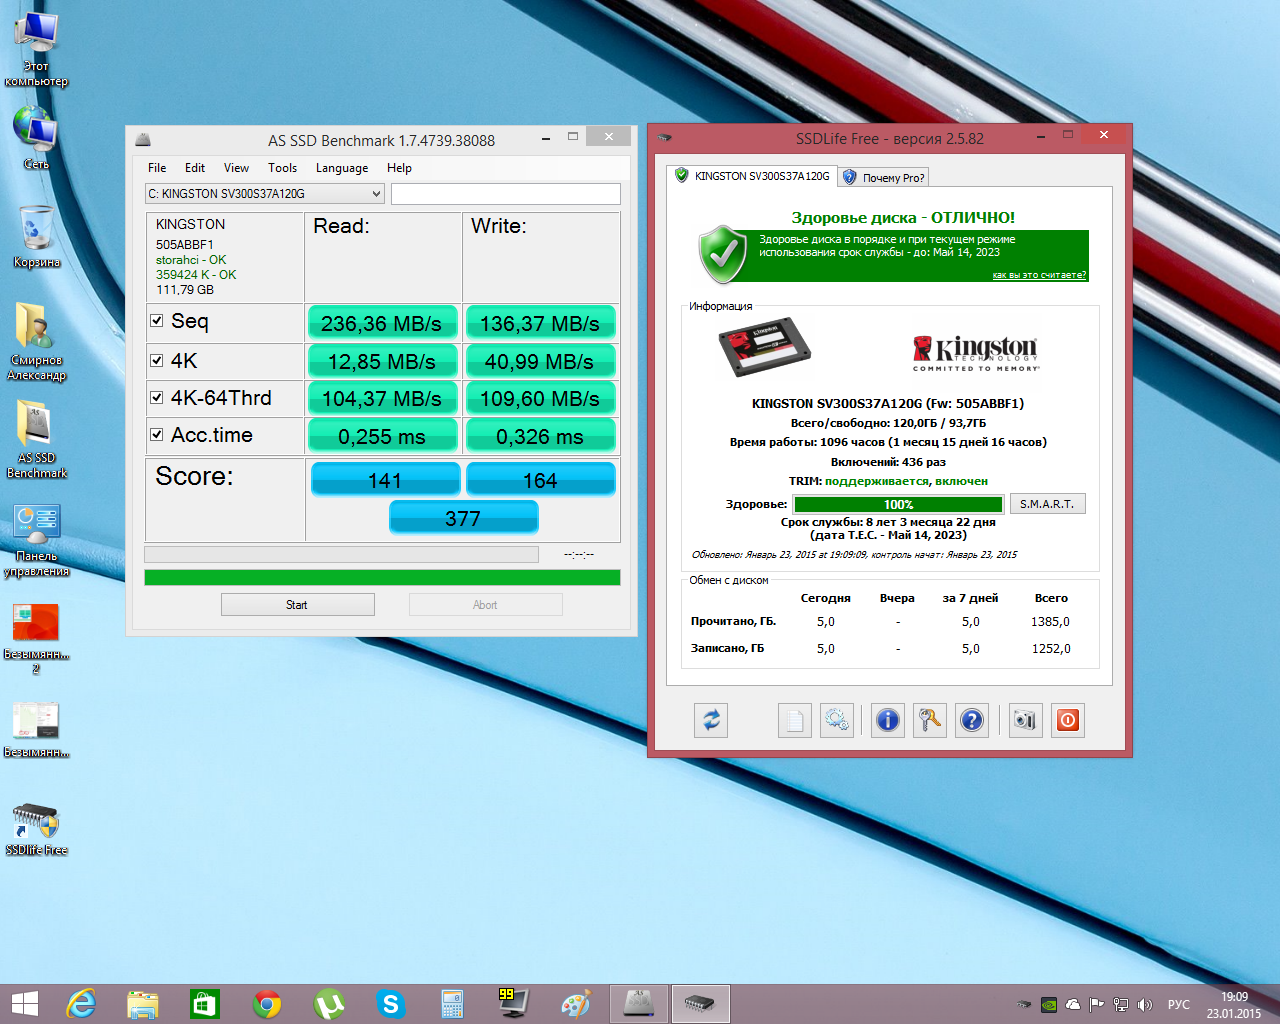This screenshot has height=1024, width=1280.
Task: Click the Kingston SSD drive thumbnail image
Action: [x=765, y=349]
